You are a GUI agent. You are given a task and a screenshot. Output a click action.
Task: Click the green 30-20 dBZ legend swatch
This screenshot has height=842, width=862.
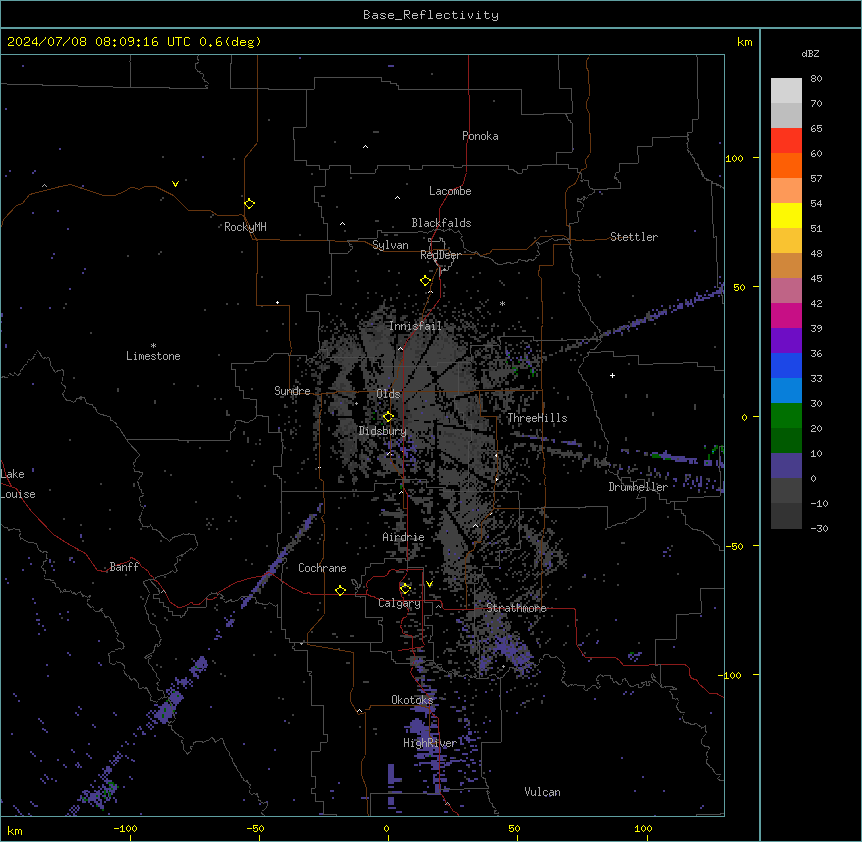pos(786,416)
